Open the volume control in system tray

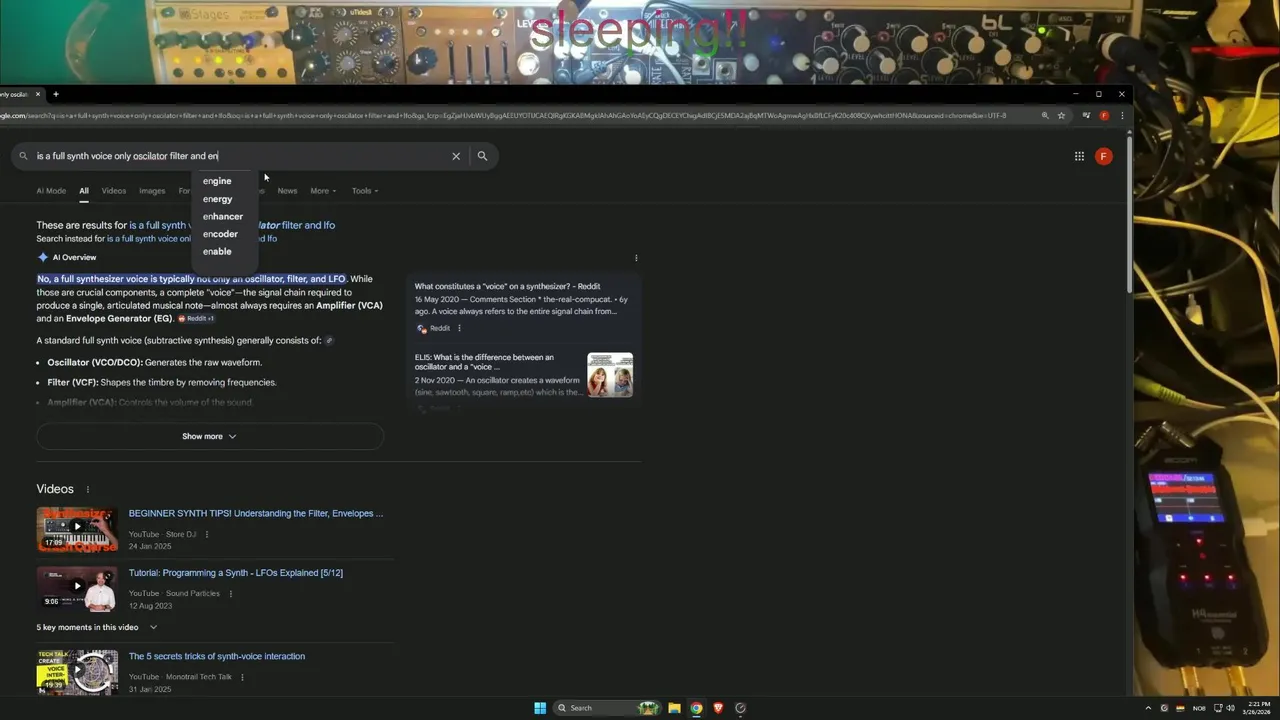coord(1230,708)
